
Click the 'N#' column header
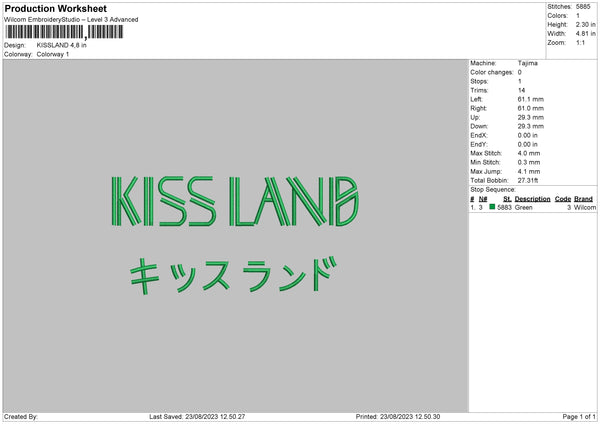point(483,199)
